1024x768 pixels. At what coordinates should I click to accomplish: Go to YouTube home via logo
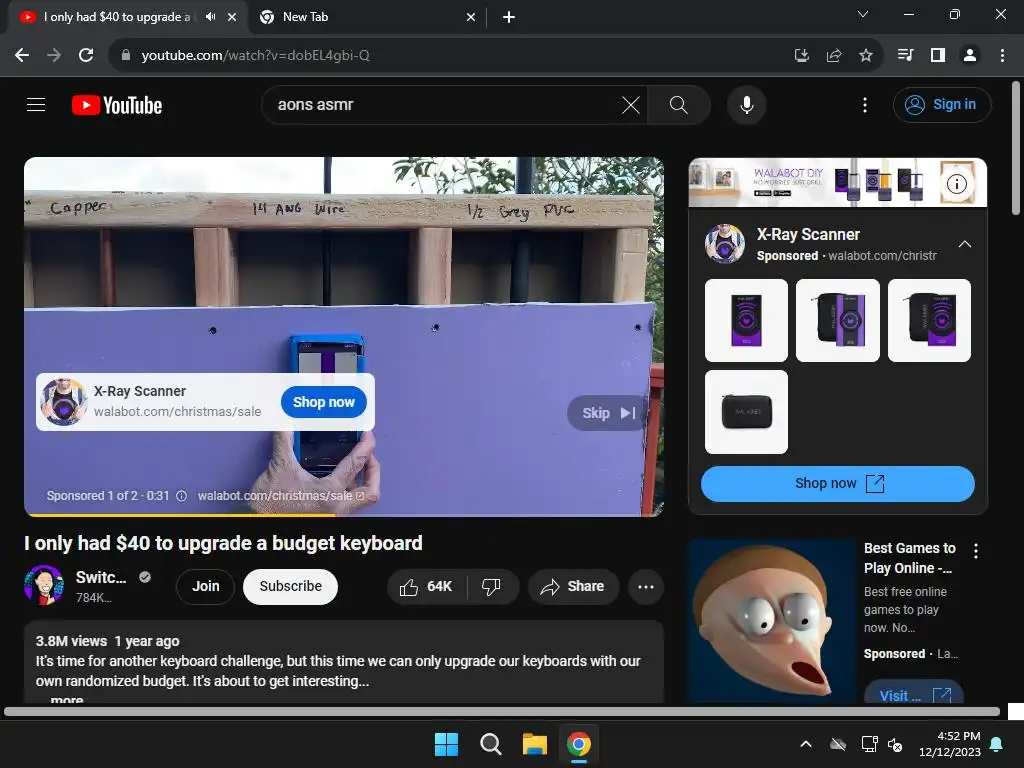coord(117,105)
